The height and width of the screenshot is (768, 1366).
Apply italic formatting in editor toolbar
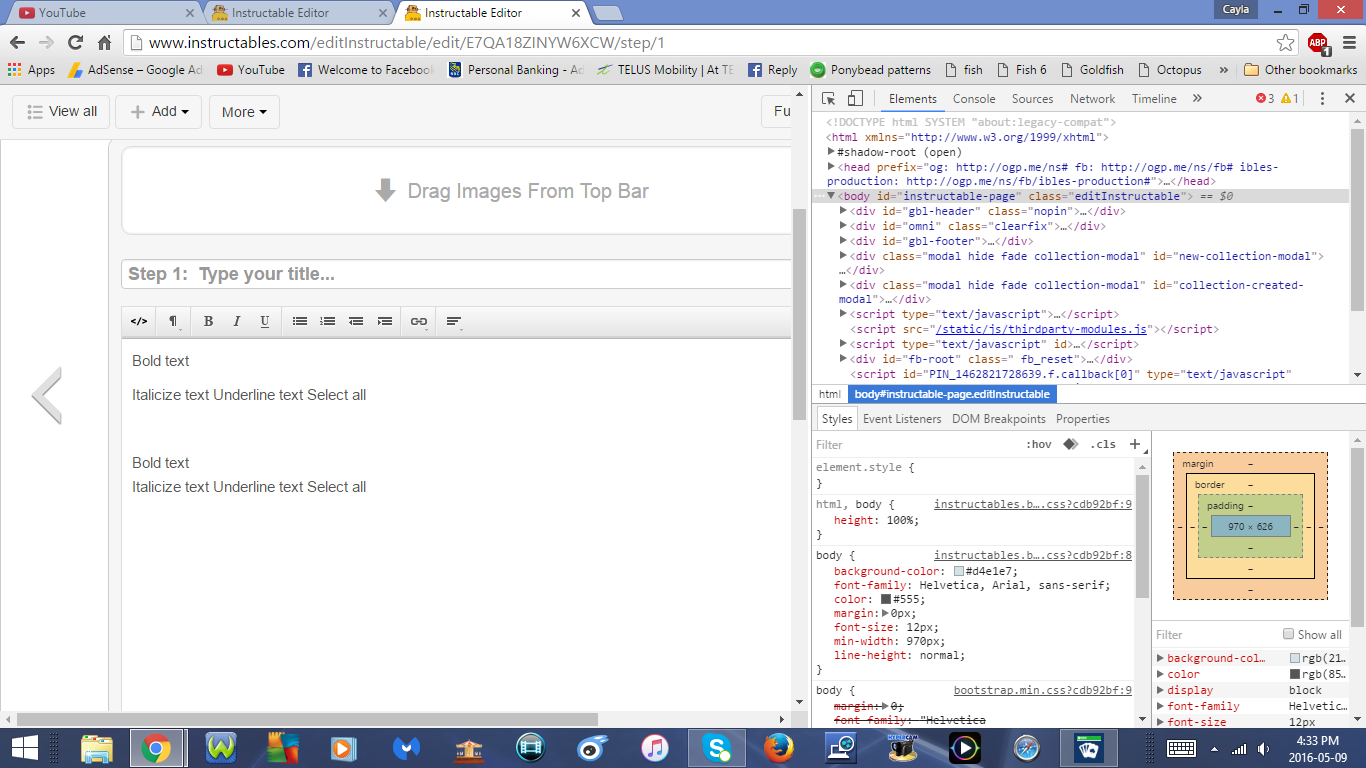pyautogui.click(x=236, y=322)
